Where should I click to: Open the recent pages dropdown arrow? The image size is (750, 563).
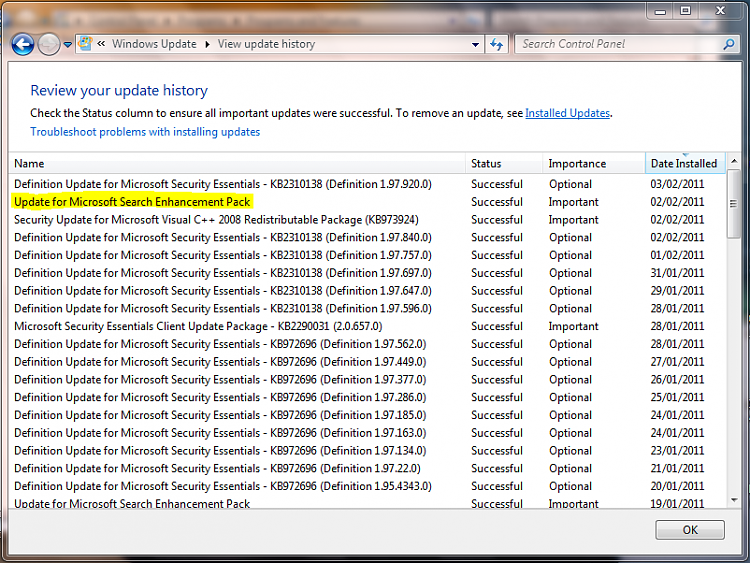coord(68,44)
